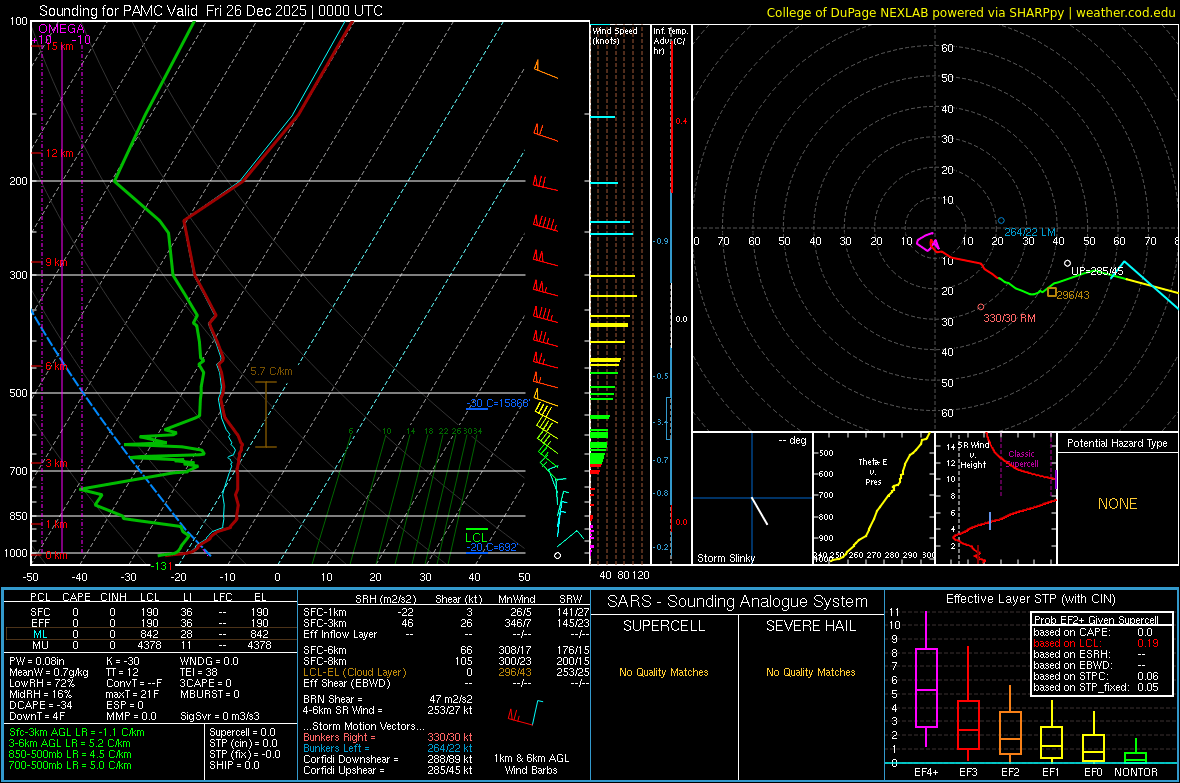The image size is (1180, 783).
Task: Click the '9 km' height marker
Action: (x=56, y=262)
